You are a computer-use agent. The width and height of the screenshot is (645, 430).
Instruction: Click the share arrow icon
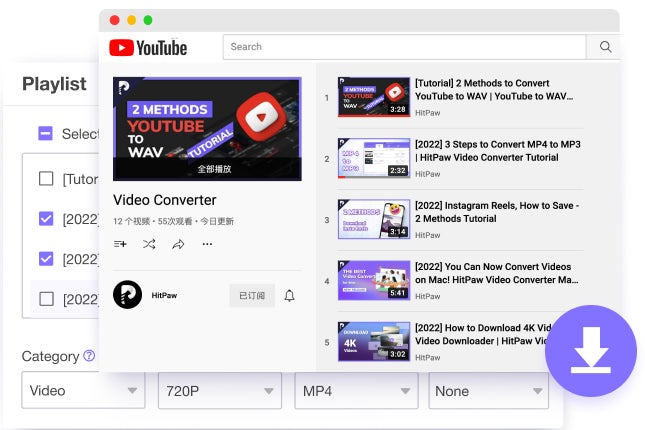coord(178,244)
